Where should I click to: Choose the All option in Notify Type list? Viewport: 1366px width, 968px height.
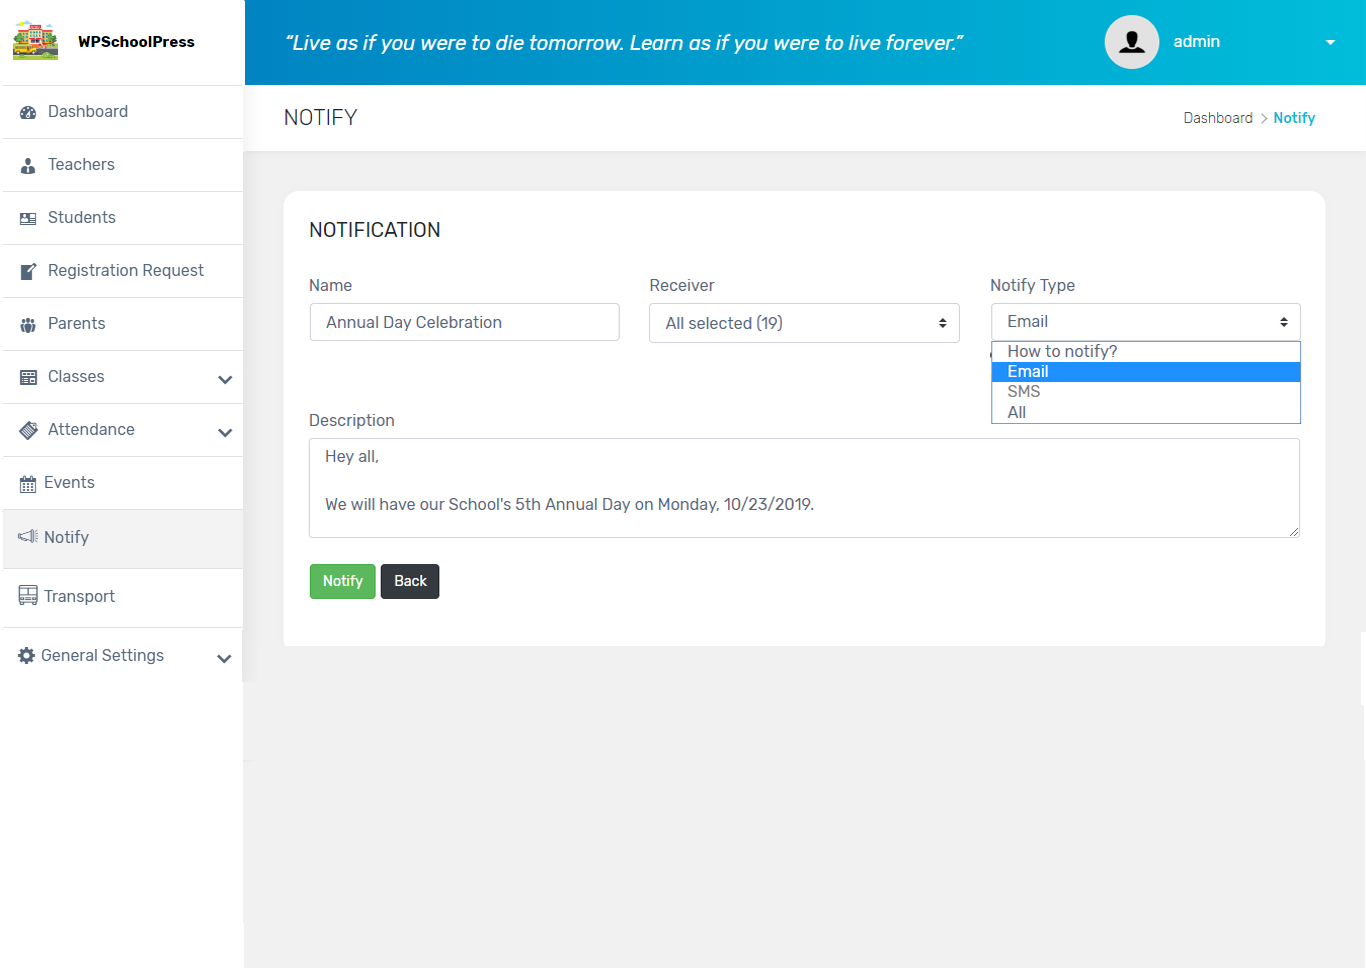pos(1017,412)
